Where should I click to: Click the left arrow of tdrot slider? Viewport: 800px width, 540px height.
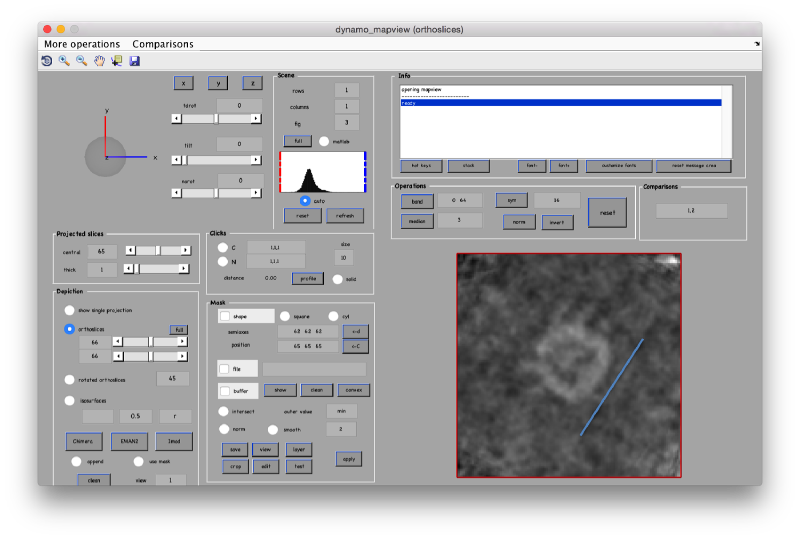pyautogui.click(x=177, y=118)
